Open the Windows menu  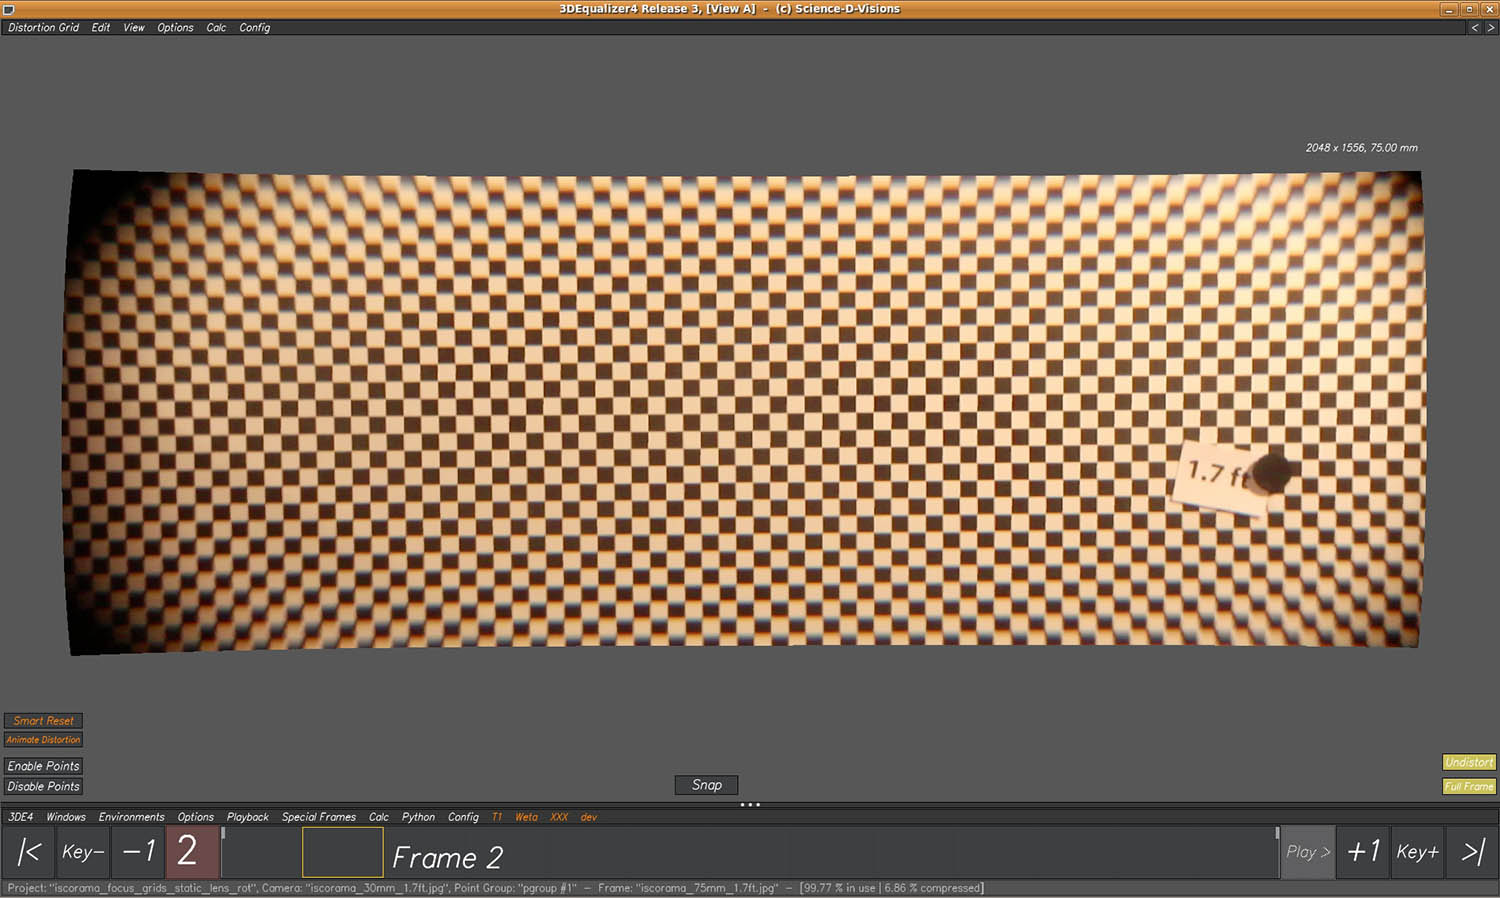[x=66, y=817]
